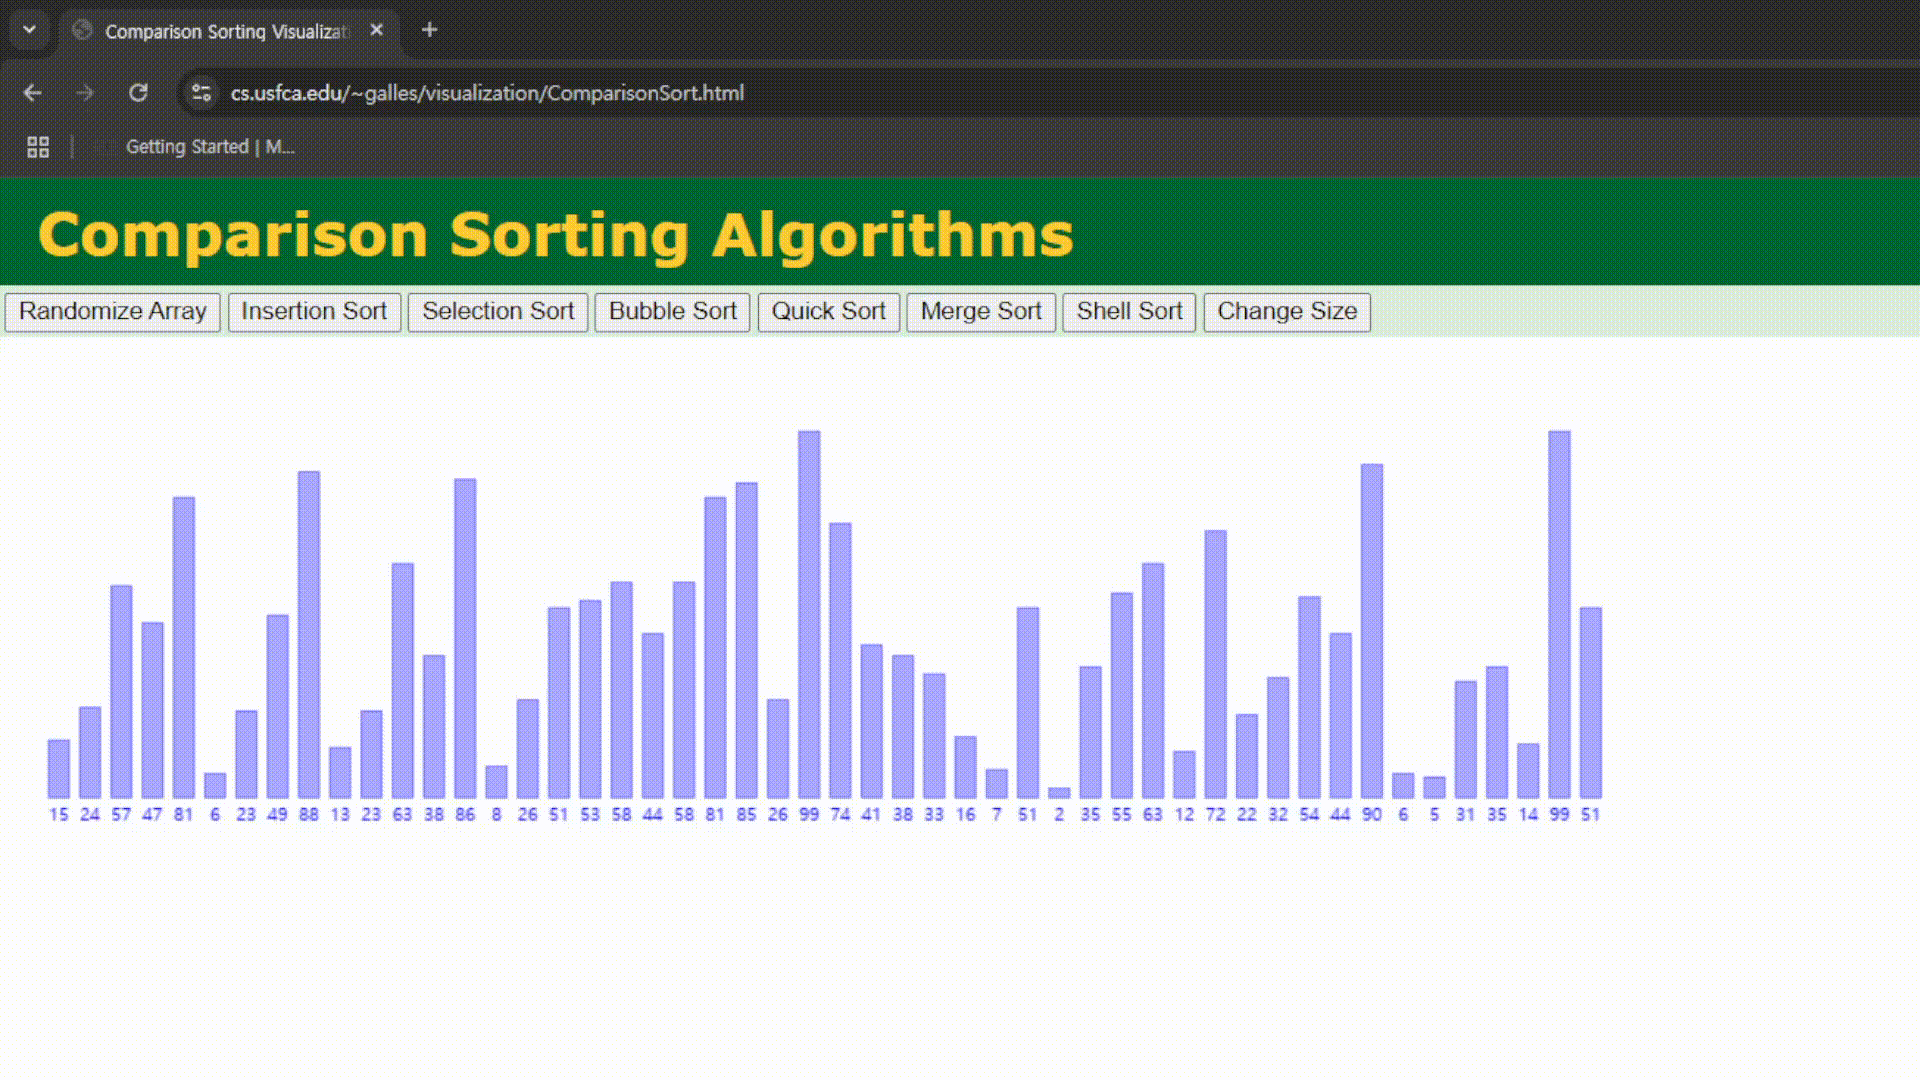Start Insertion Sort

coord(314,311)
